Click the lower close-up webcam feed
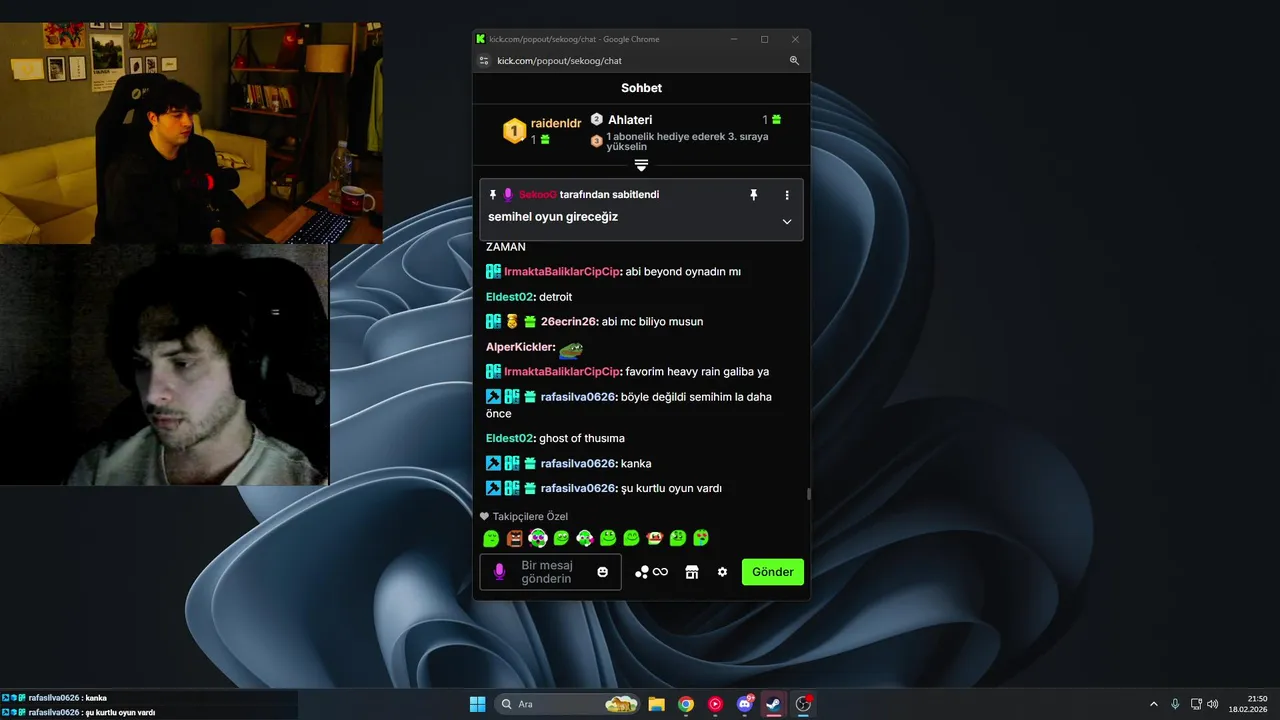The width and height of the screenshot is (1280, 720). pos(164,365)
